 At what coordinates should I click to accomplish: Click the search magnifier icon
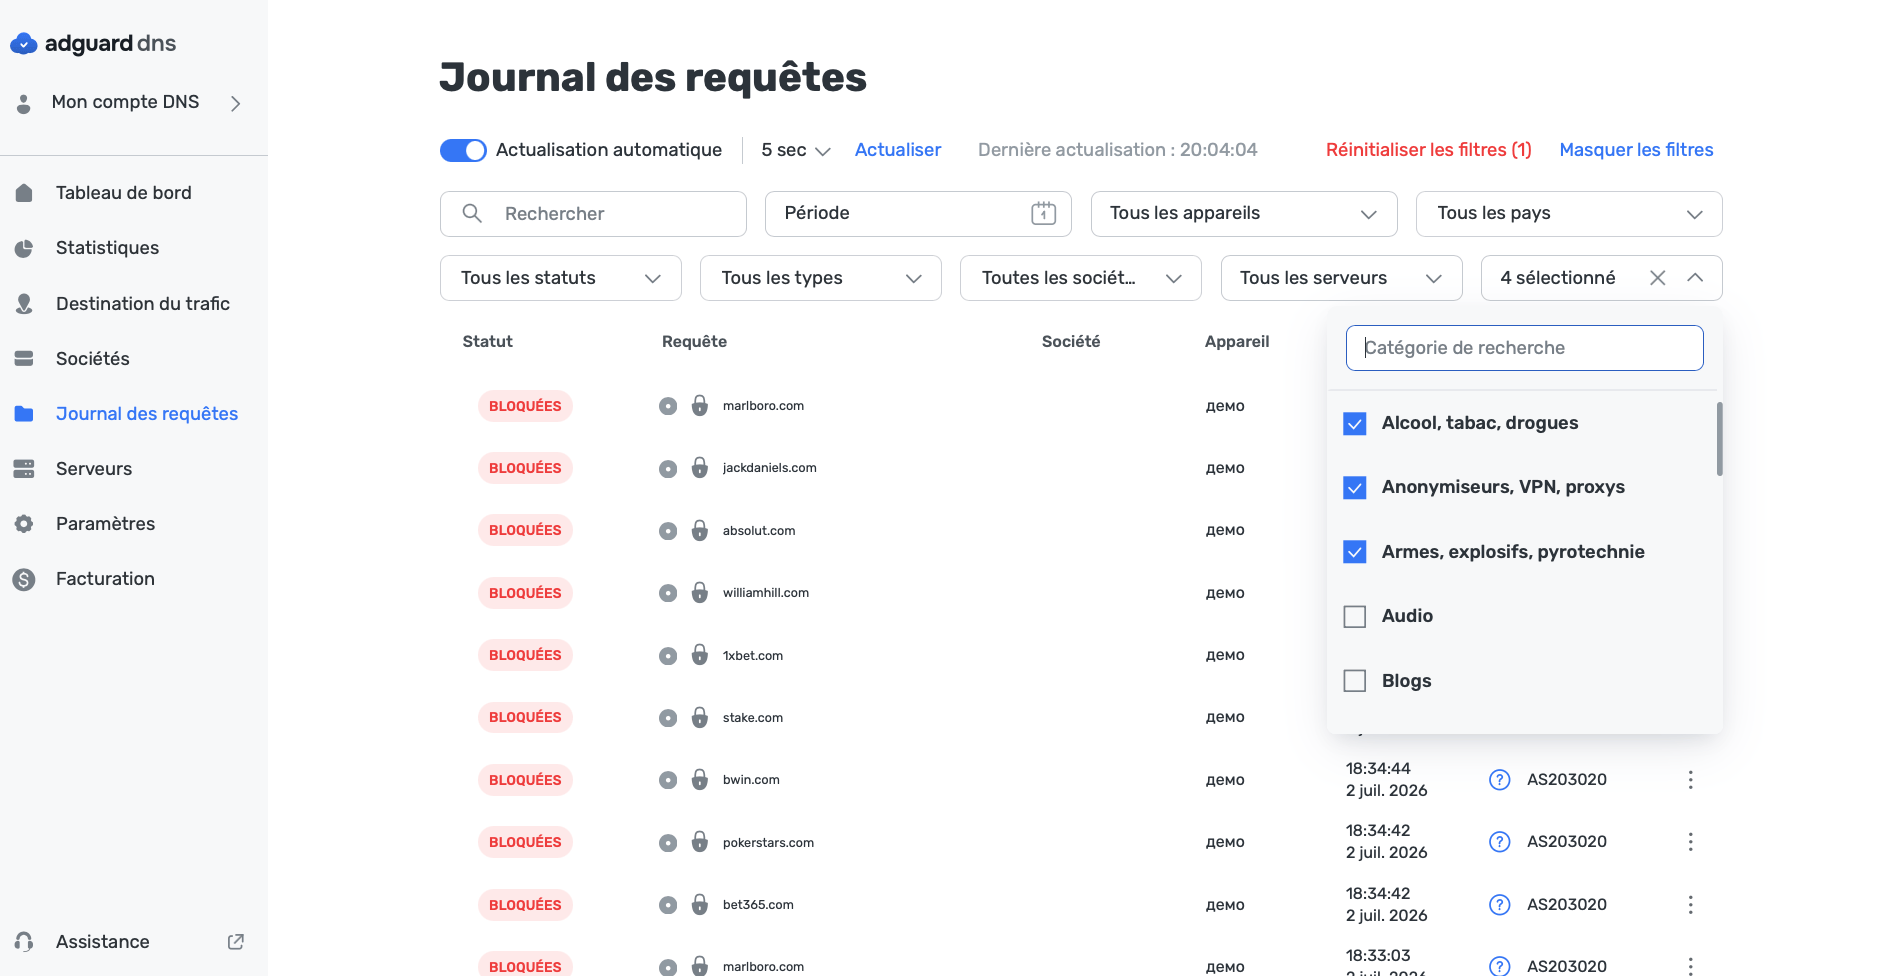(472, 214)
